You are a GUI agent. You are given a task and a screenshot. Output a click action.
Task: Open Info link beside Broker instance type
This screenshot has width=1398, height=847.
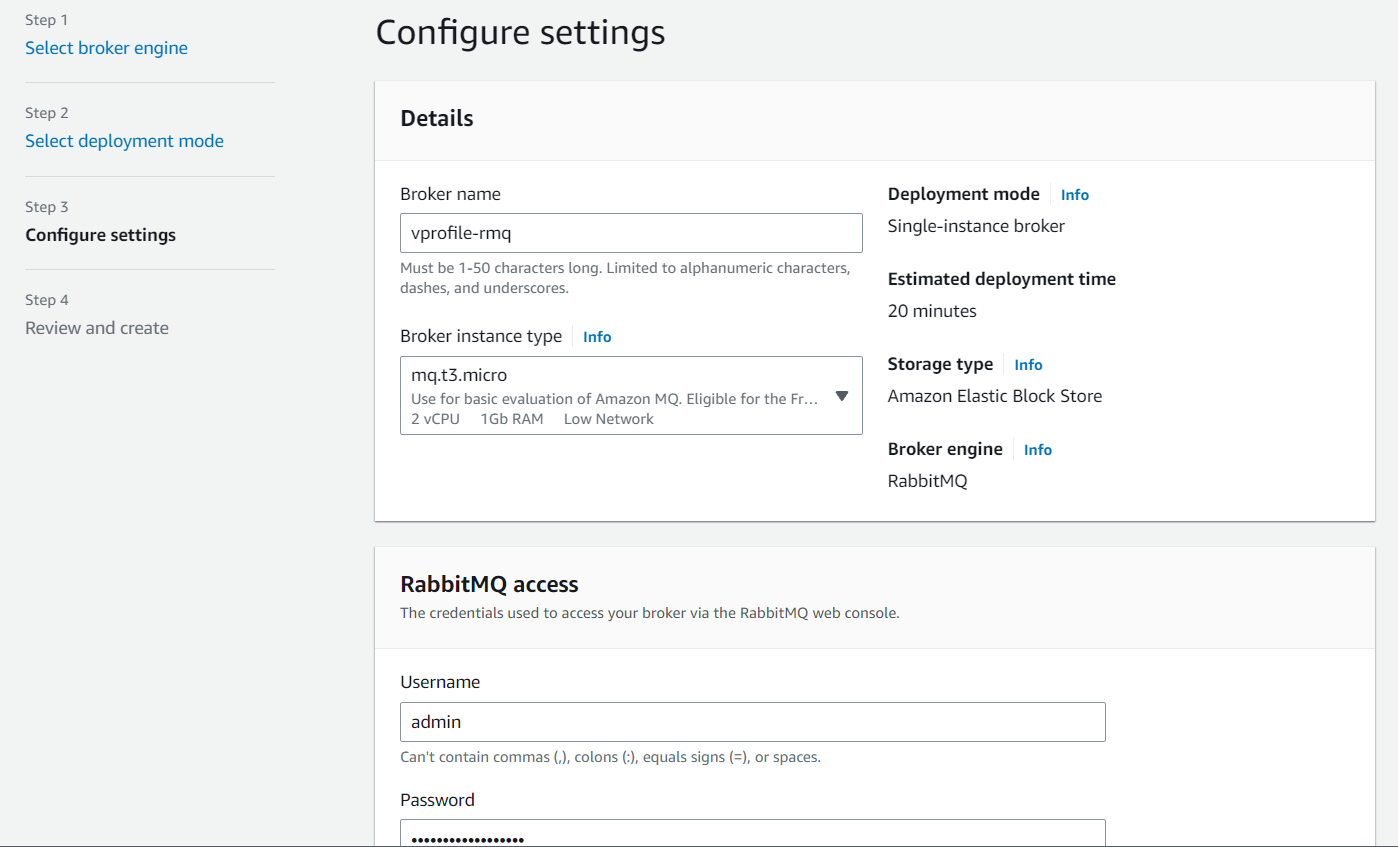click(597, 336)
